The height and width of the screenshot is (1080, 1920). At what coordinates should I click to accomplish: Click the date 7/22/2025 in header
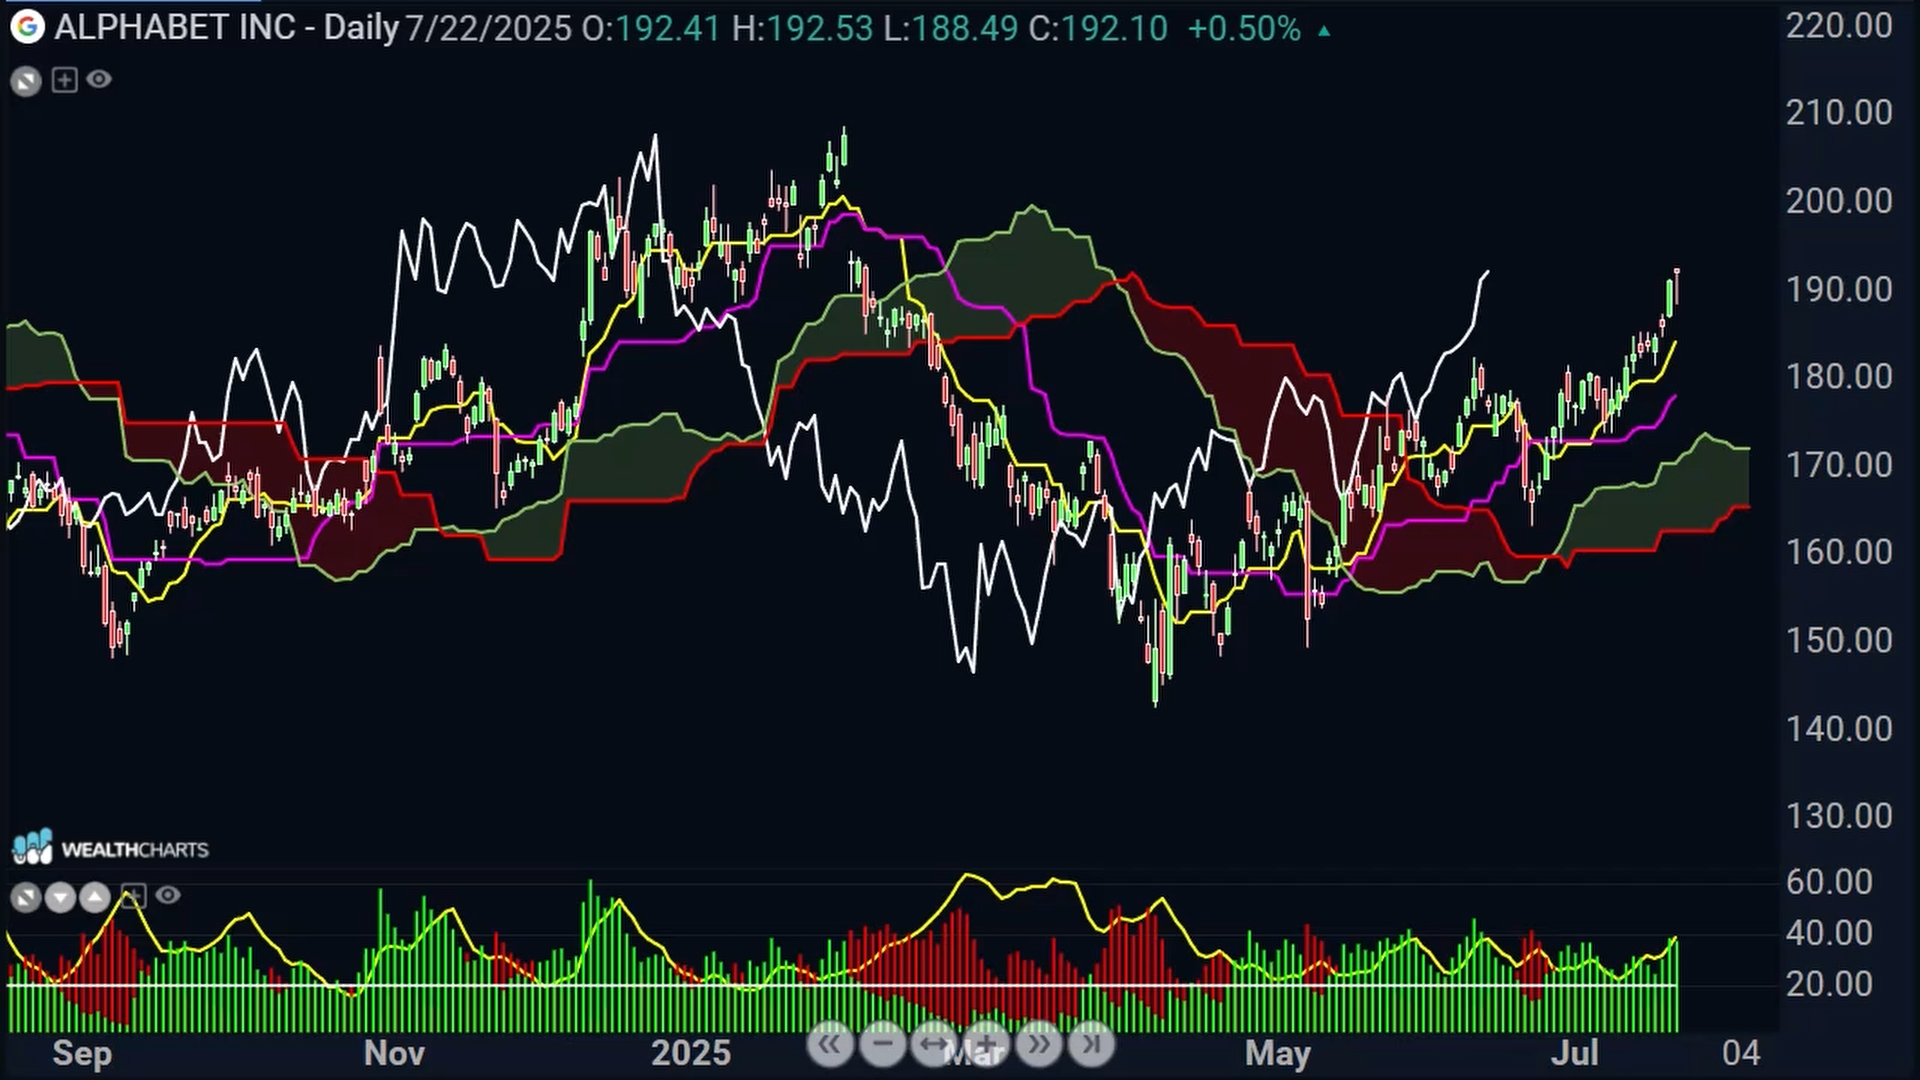488,28
